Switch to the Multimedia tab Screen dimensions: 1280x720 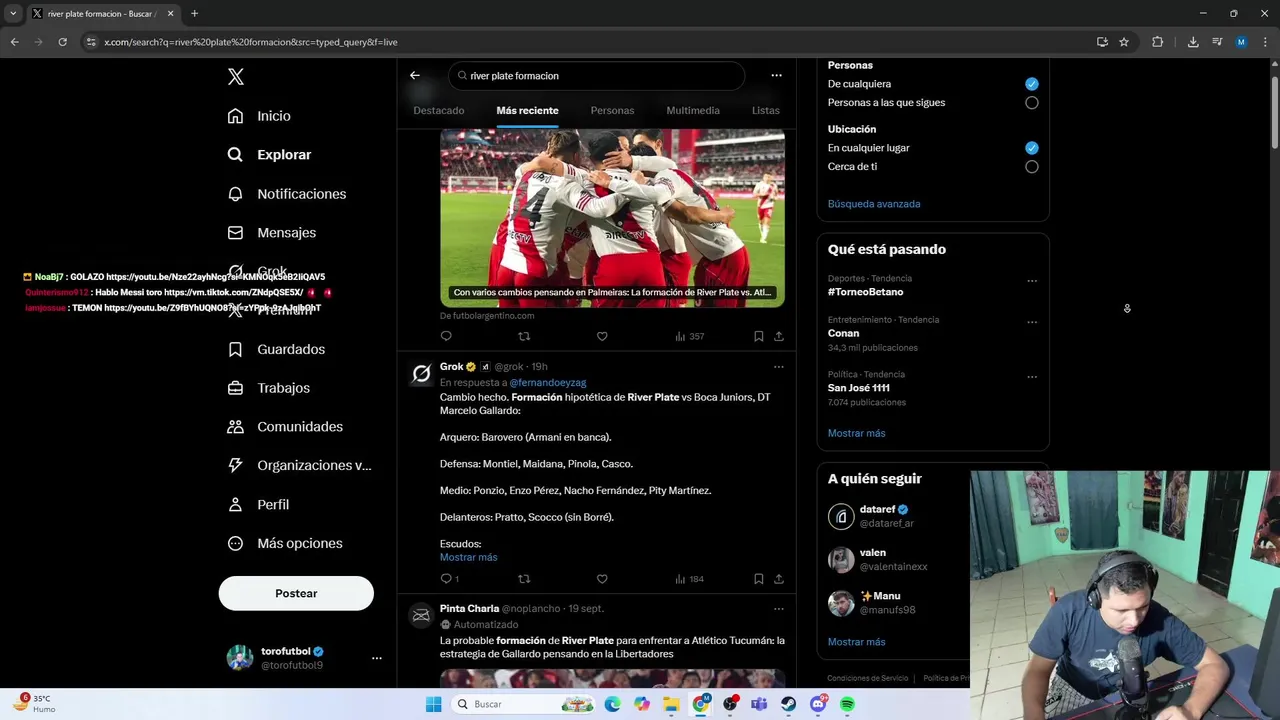pos(693,110)
